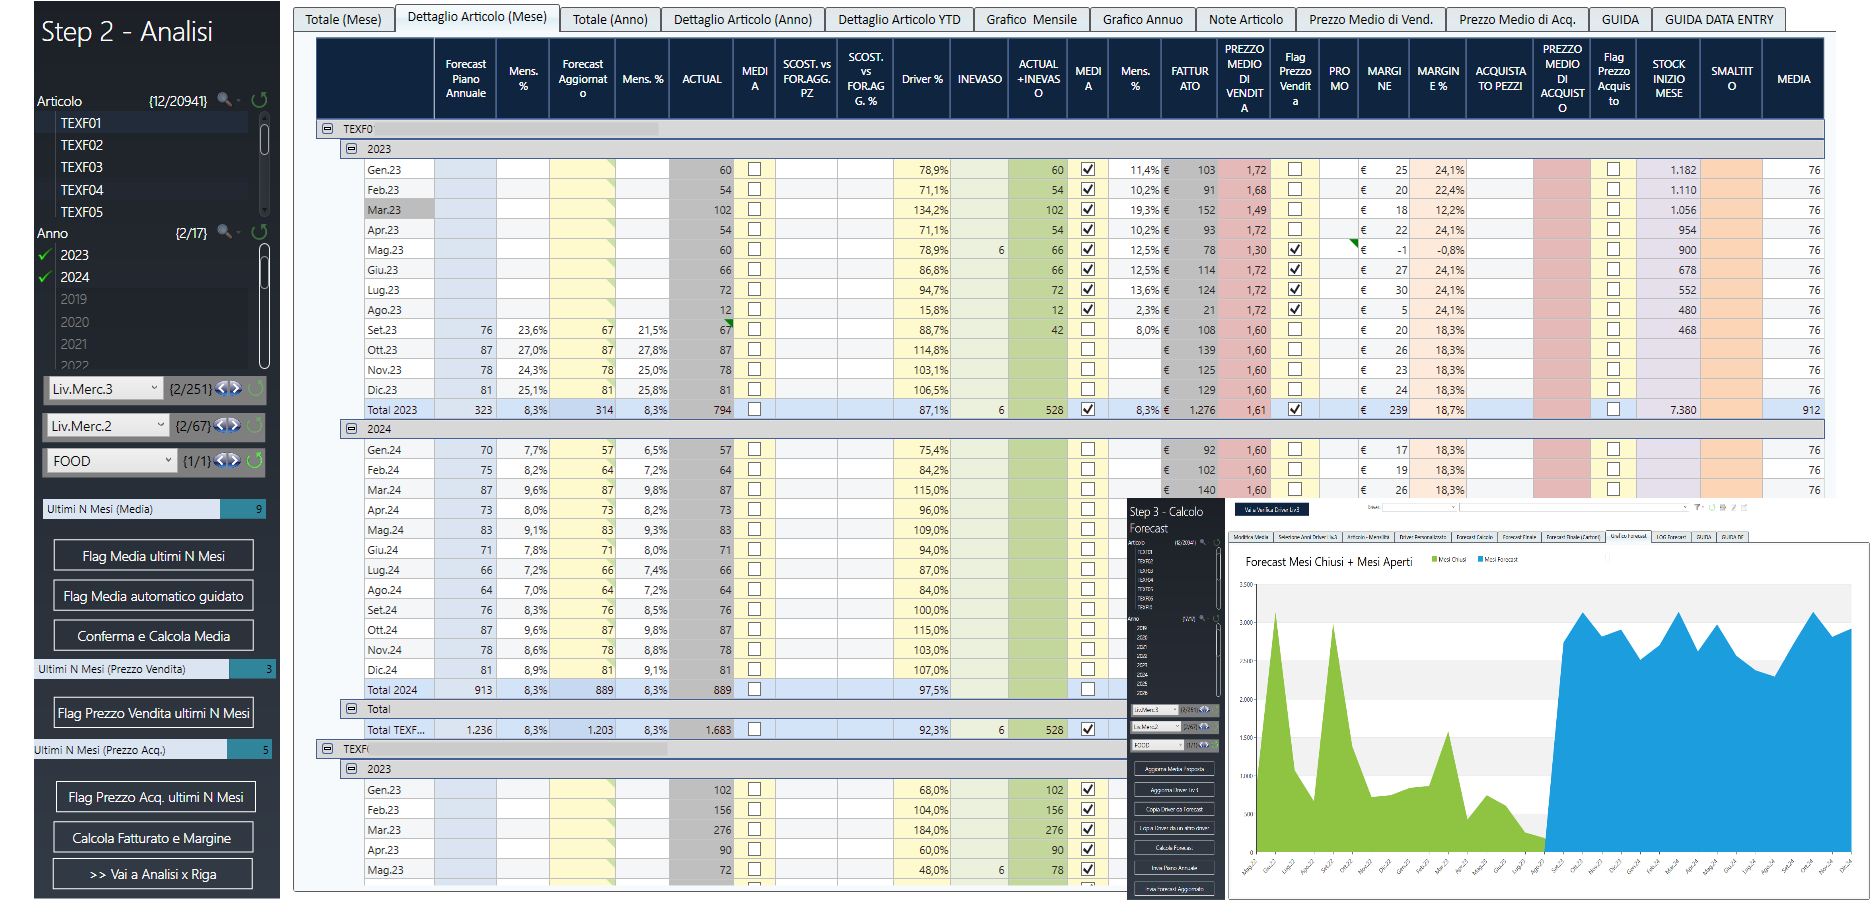This screenshot has height=900, width=1870.
Task: Select year 2020 in Anno list
Action: click(74, 322)
